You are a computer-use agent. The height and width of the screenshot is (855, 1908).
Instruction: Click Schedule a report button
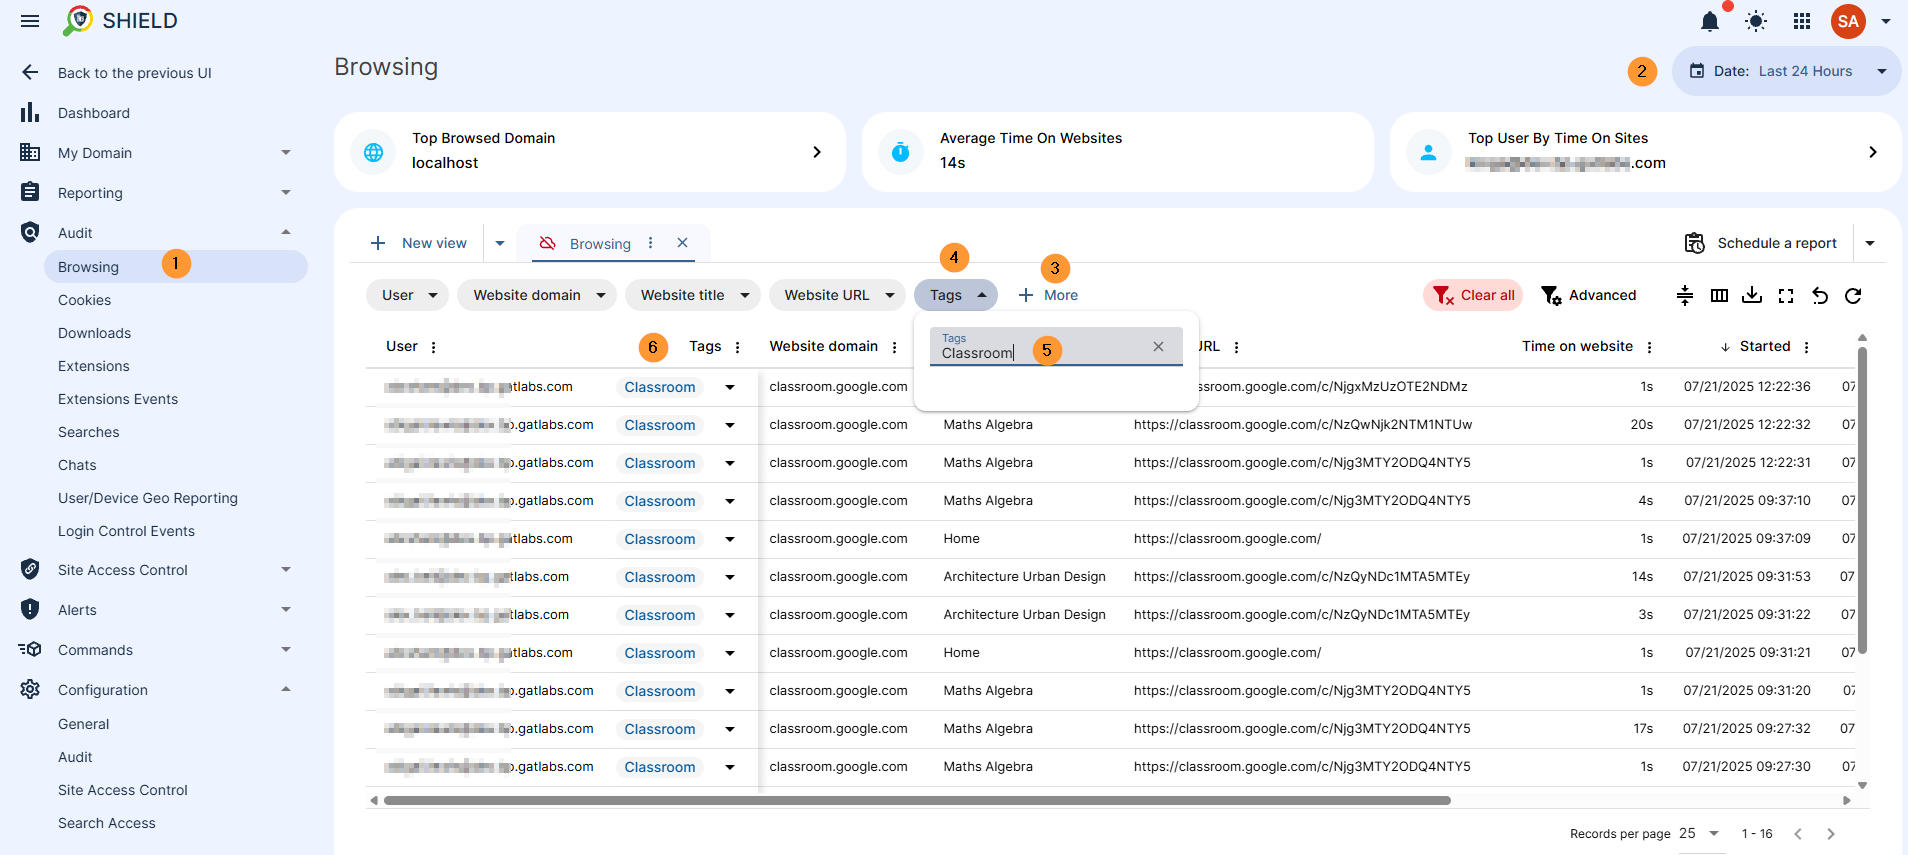click(1761, 243)
